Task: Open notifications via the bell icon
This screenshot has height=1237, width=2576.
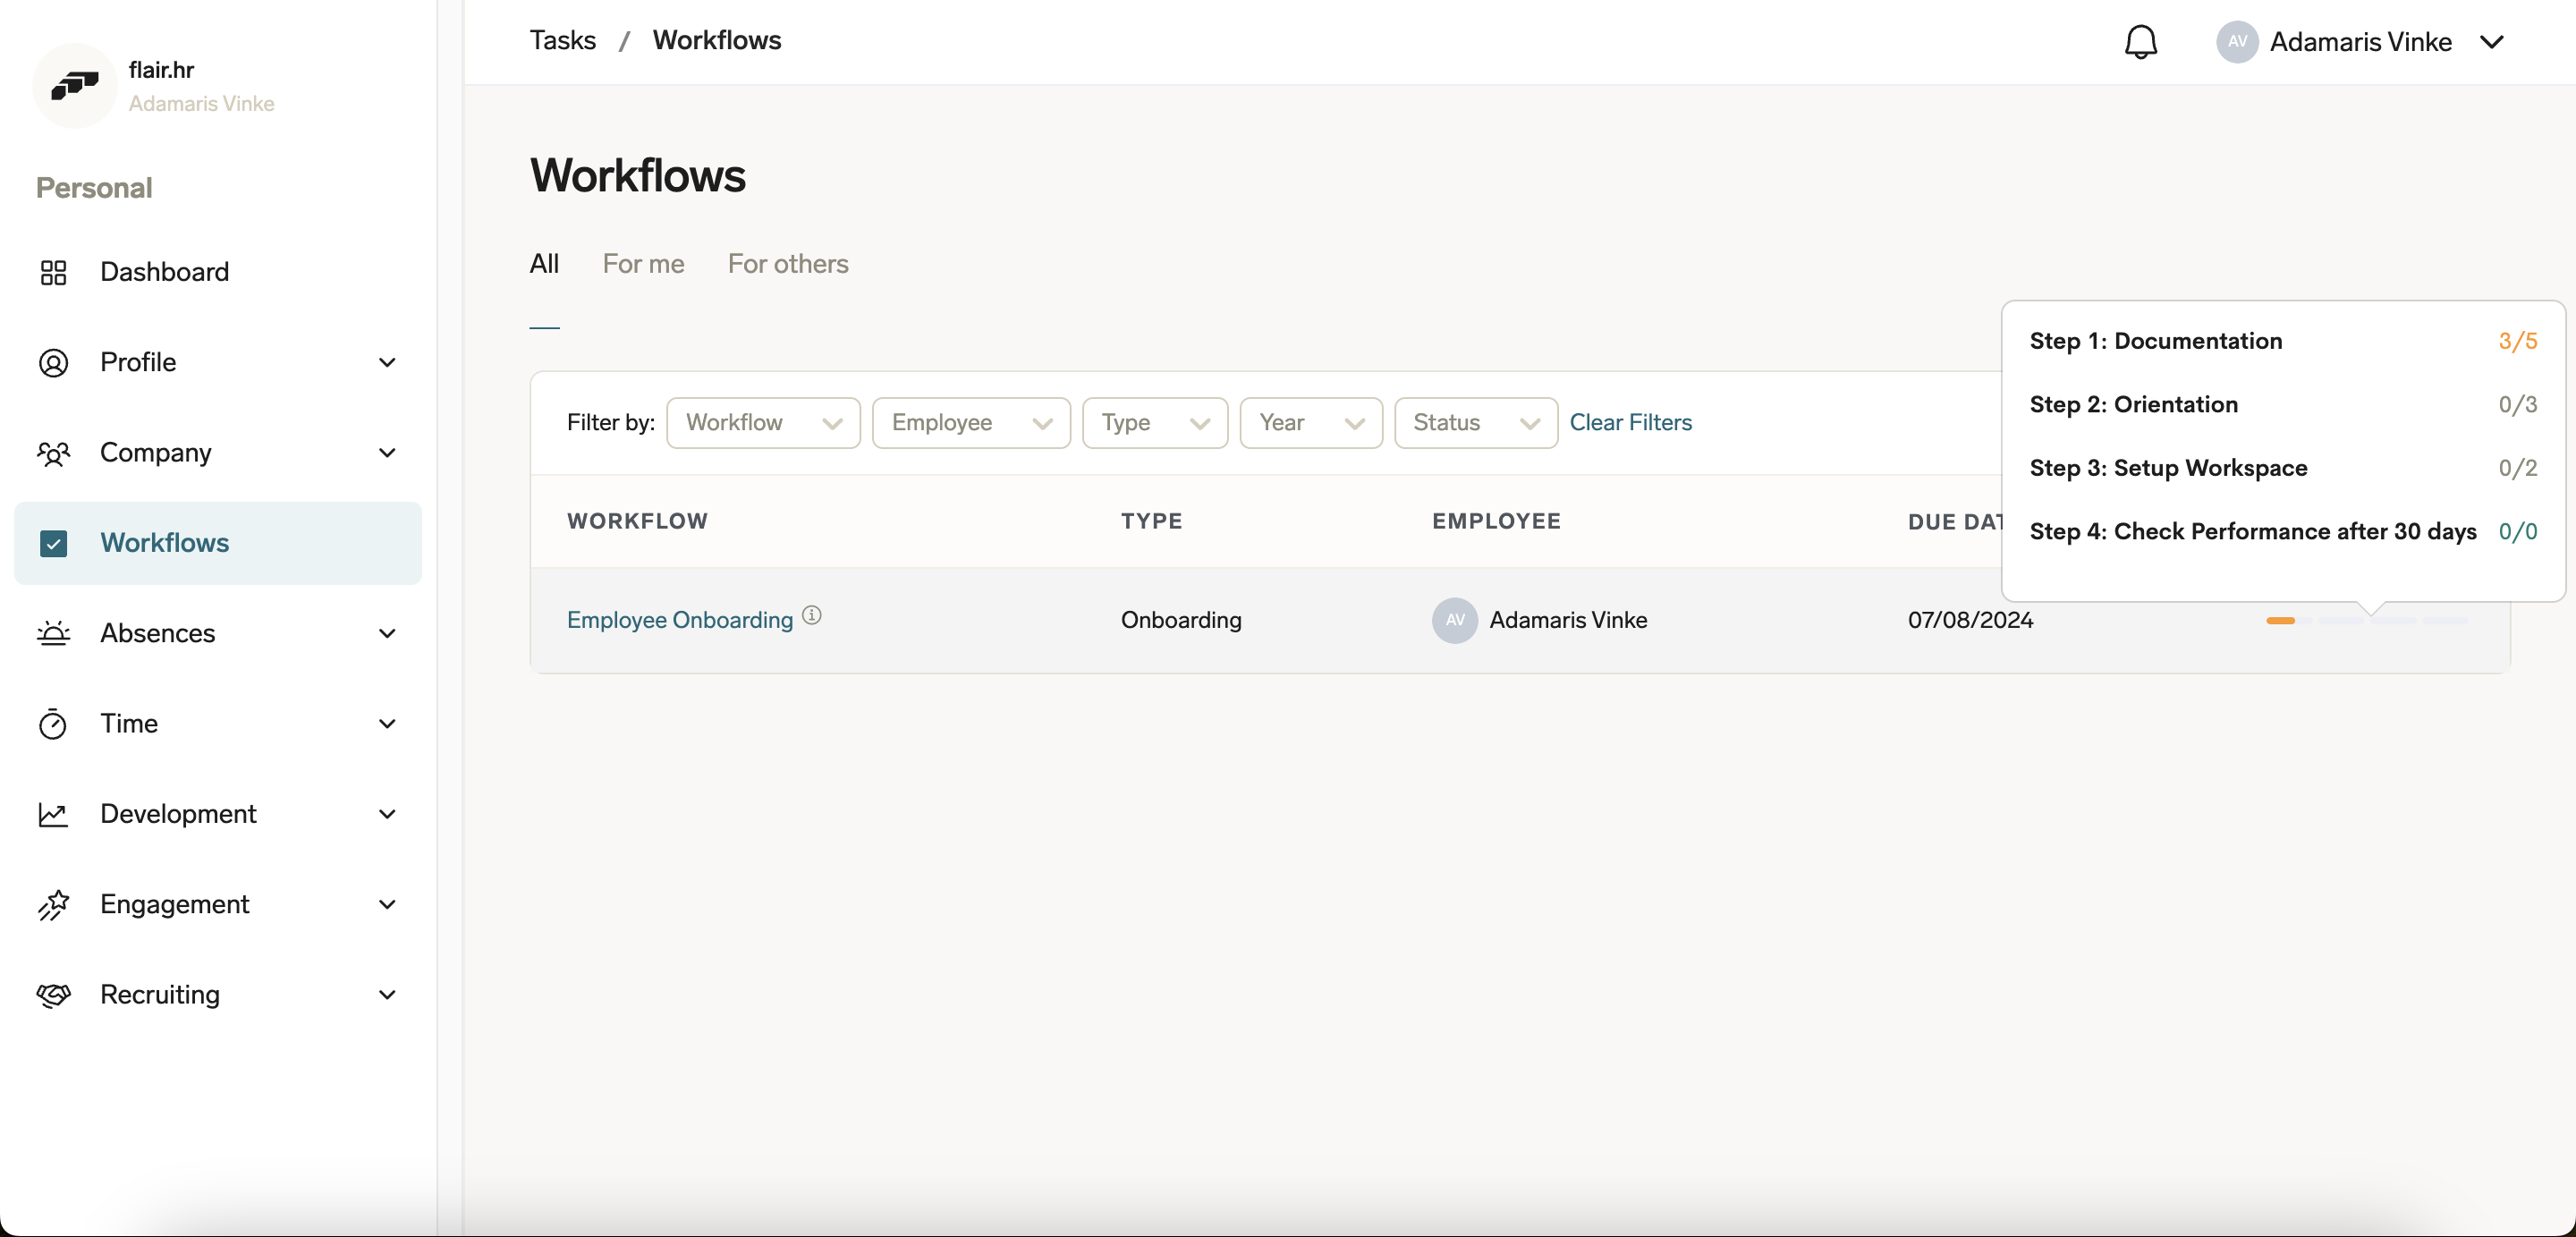Action: (x=2141, y=41)
